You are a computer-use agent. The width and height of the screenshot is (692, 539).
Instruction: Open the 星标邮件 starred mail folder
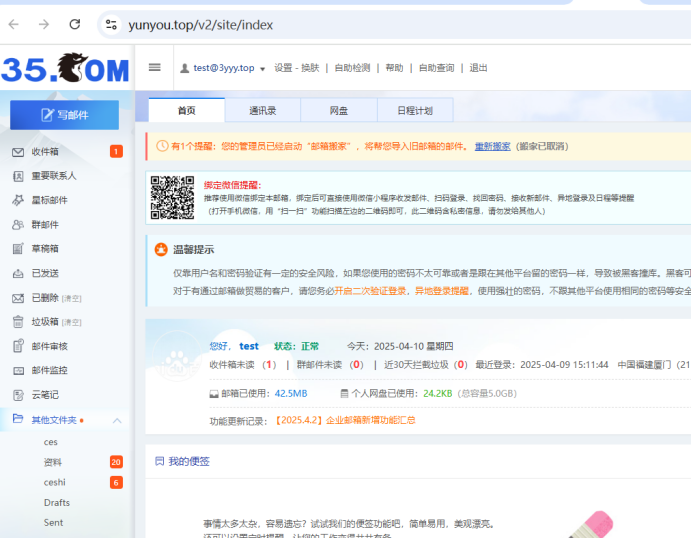[49, 200]
